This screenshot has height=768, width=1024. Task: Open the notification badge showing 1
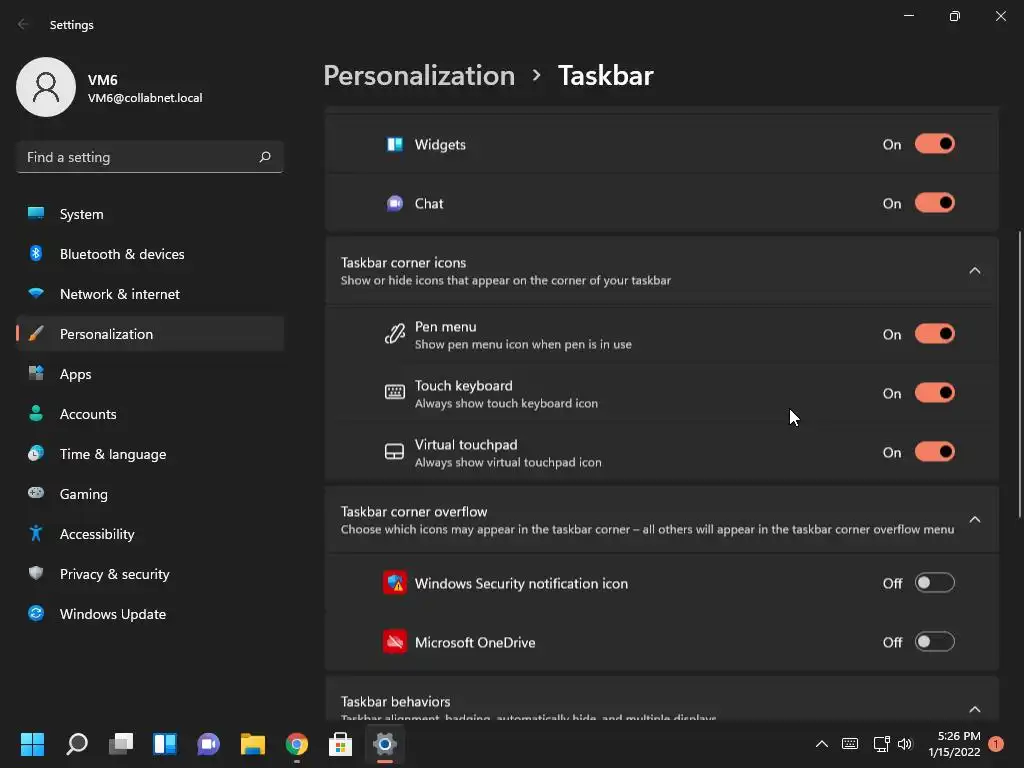(x=996, y=744)
